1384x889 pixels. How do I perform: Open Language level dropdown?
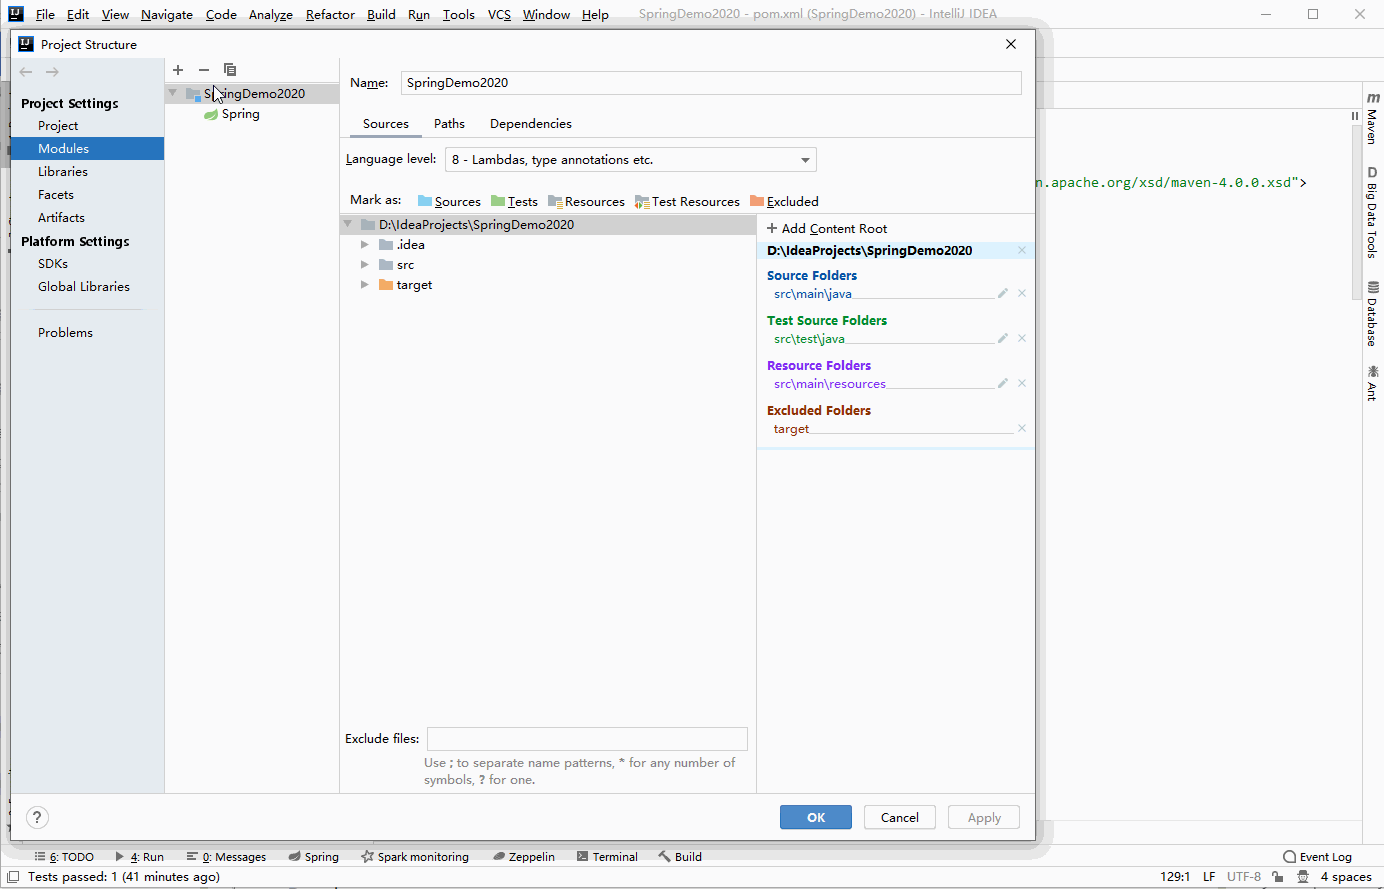[x=631, y=160]
